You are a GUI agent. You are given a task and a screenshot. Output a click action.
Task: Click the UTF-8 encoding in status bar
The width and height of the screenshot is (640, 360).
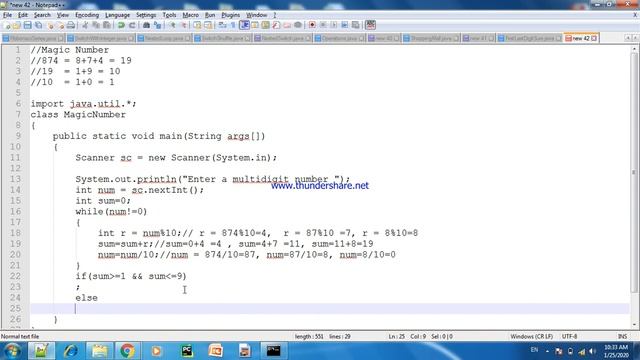569,336
